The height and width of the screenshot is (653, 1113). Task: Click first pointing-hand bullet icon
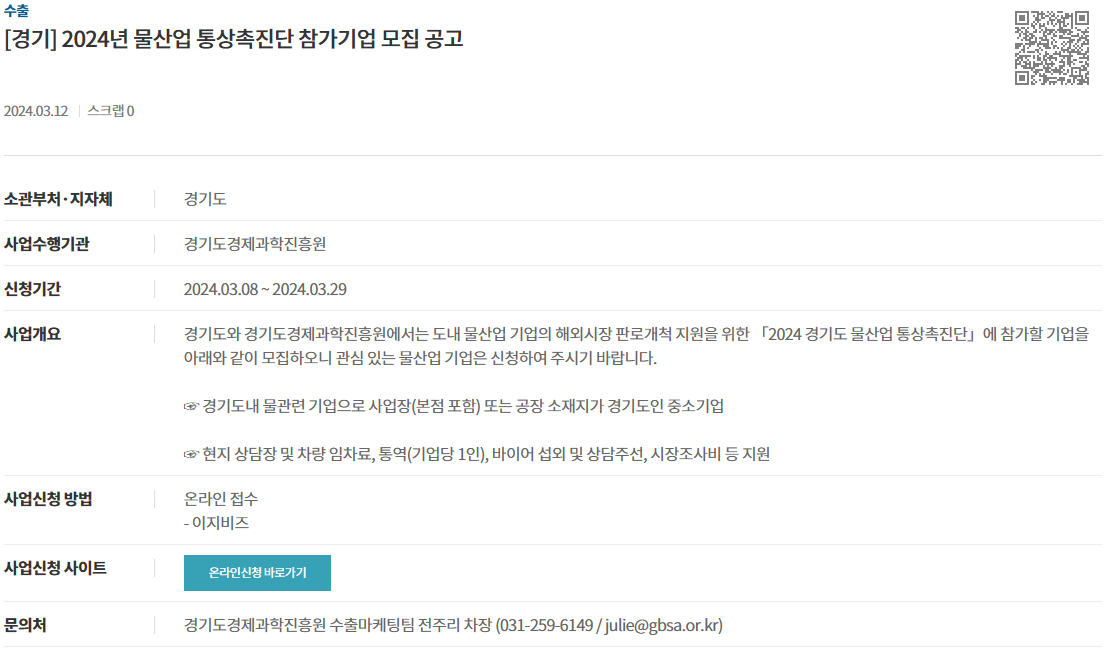click(191, 407)
